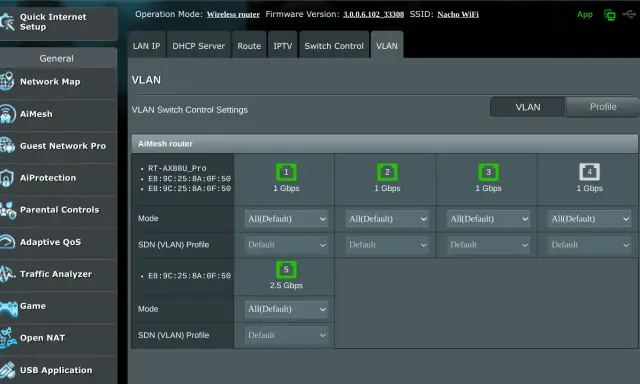Open Adaptive QoS page

pos(58,242)
